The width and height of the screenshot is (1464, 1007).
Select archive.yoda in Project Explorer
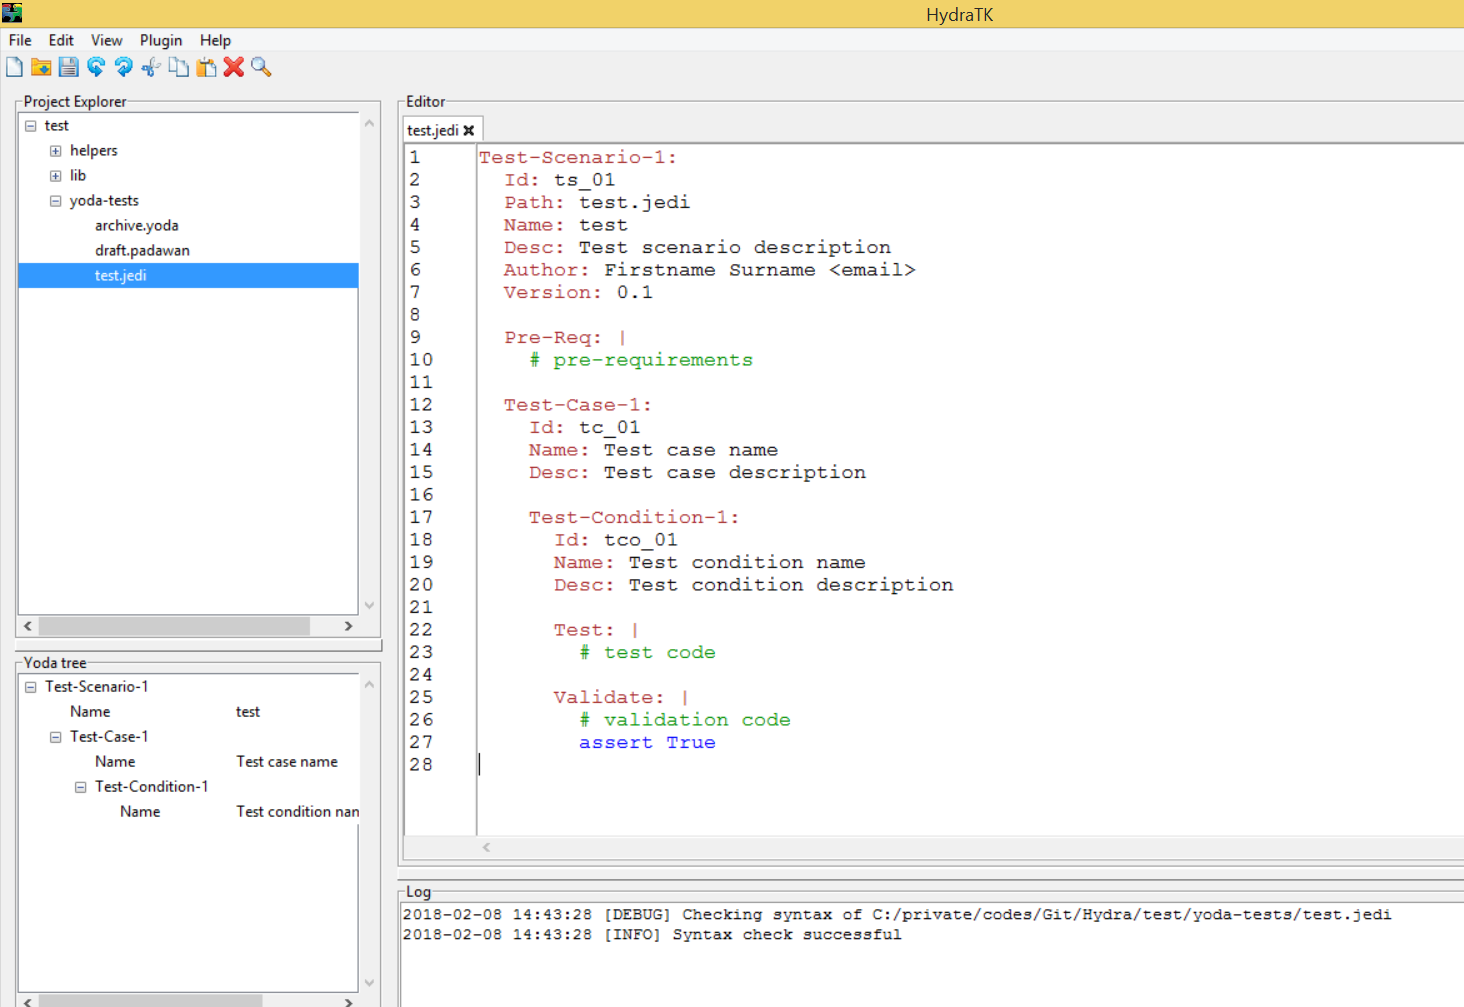[137, 226]
